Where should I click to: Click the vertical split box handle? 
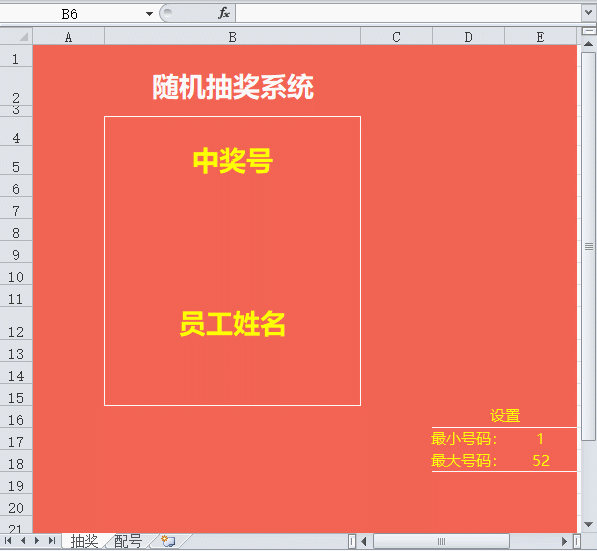click(x=577, y=541)
